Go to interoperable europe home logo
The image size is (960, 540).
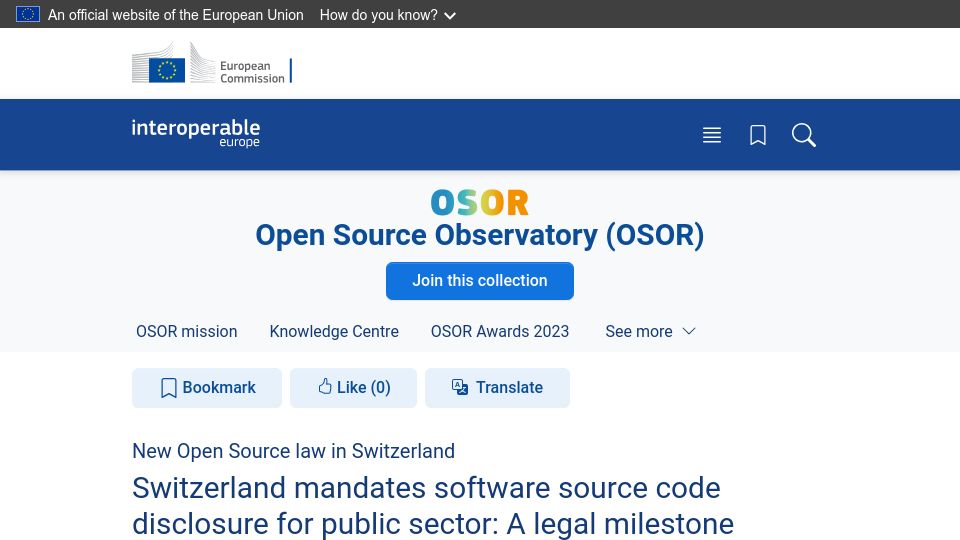coord(195,133)
